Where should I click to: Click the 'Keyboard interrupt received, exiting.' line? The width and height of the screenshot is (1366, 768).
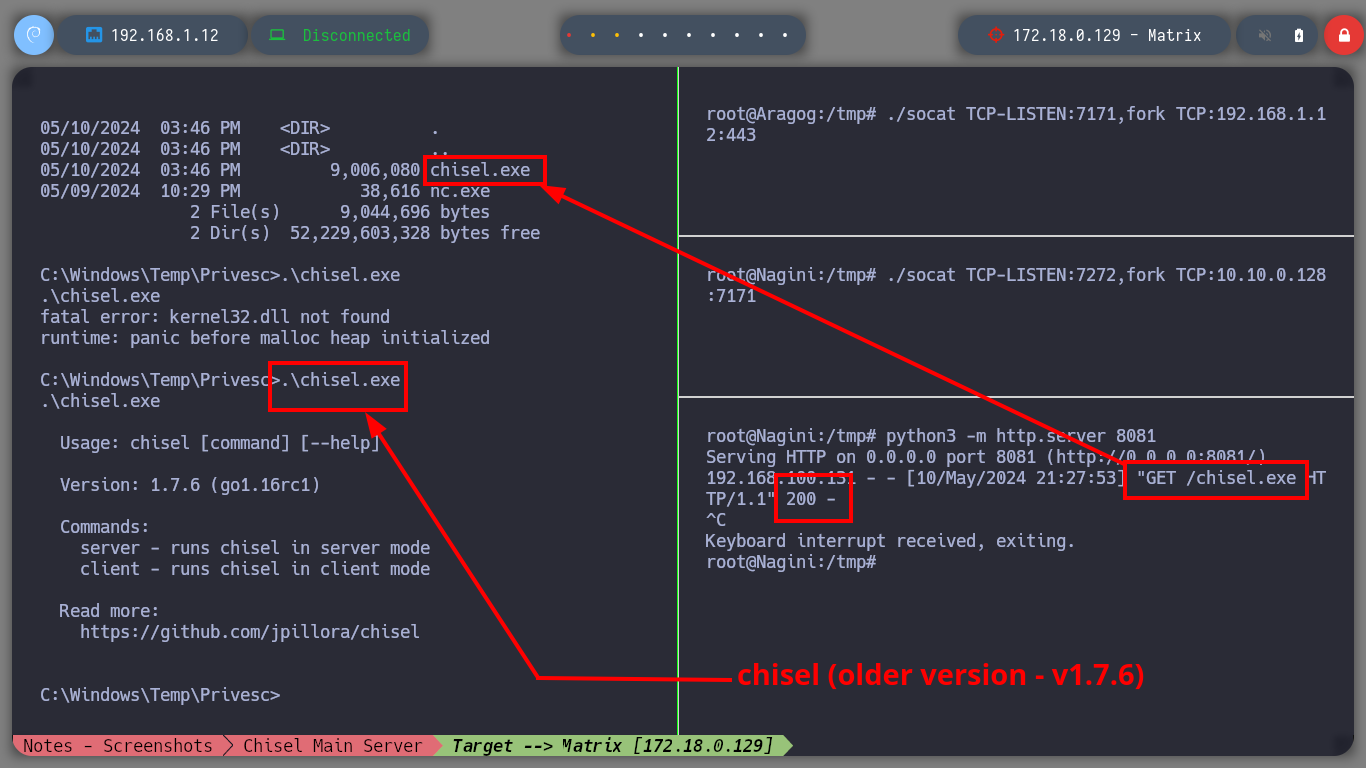(x=890, y=541)
